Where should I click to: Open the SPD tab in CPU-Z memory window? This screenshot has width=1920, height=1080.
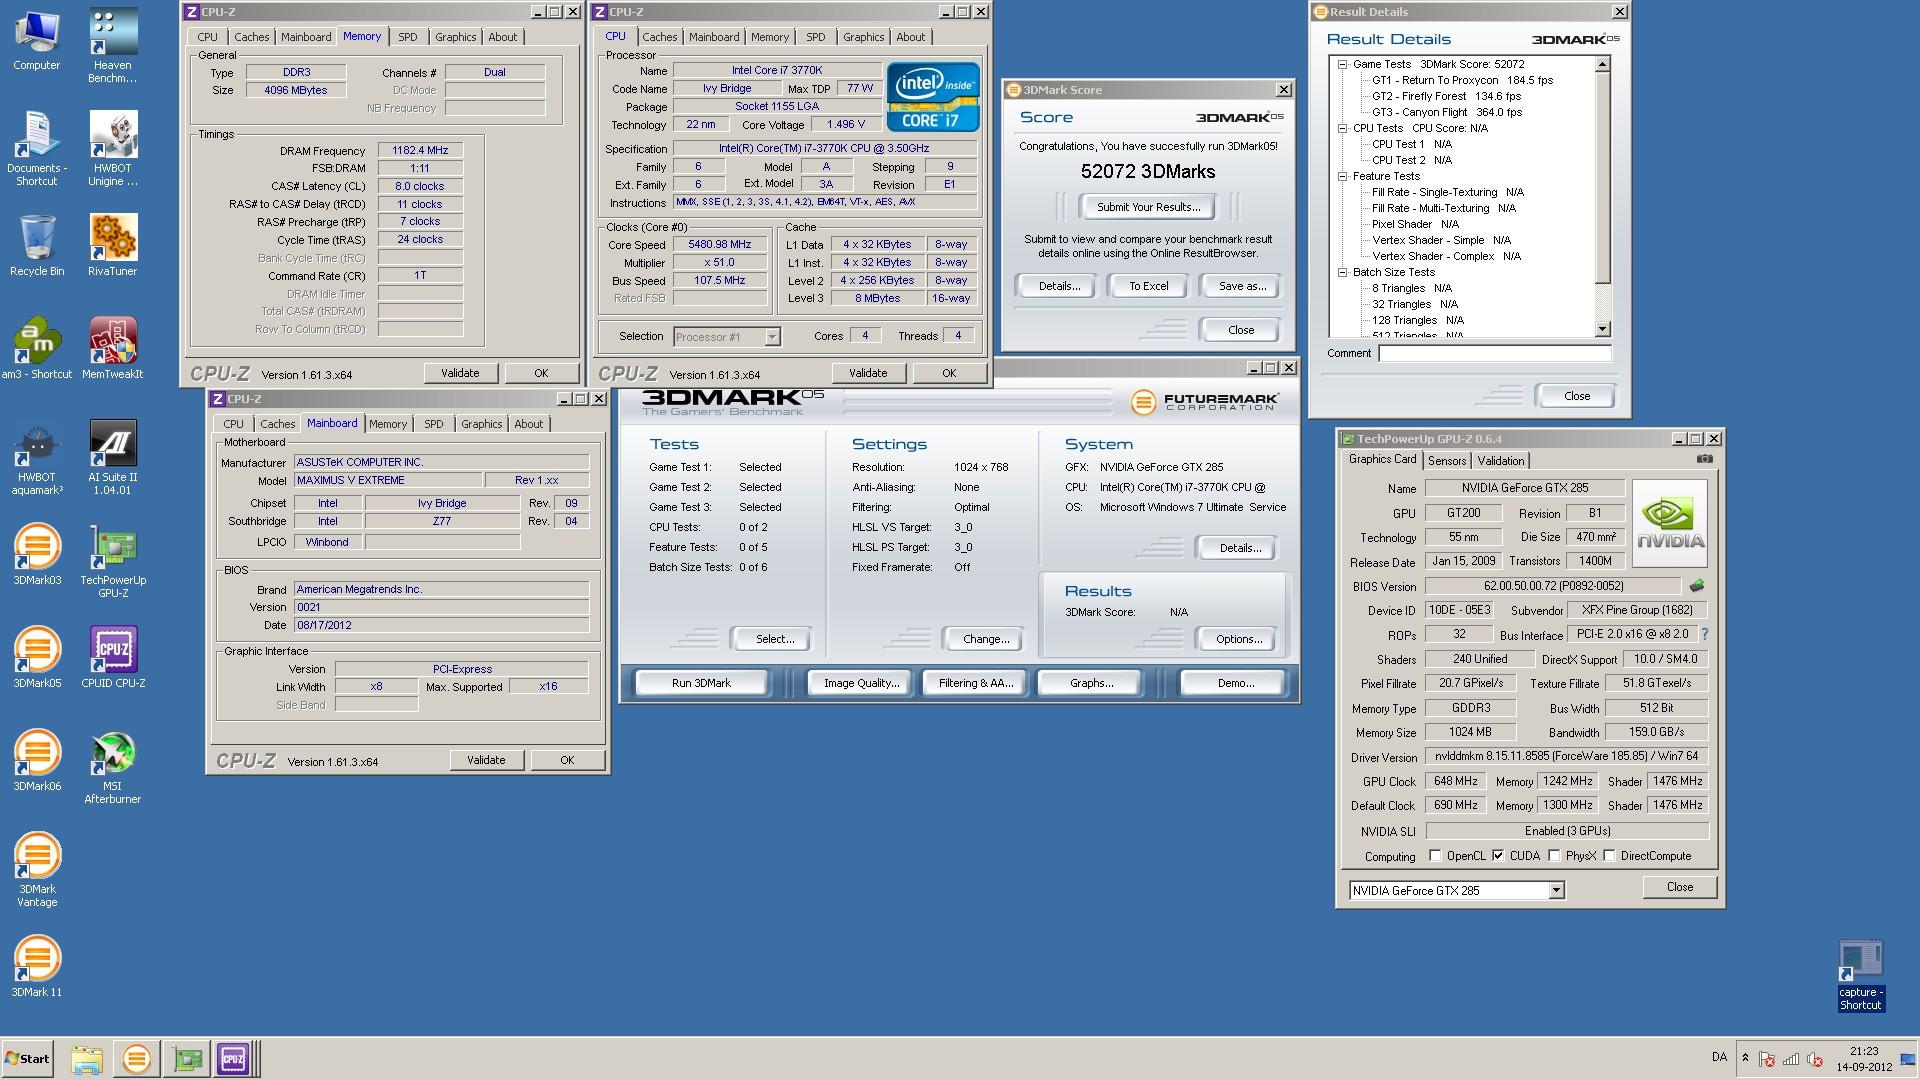tap(407, 37)
